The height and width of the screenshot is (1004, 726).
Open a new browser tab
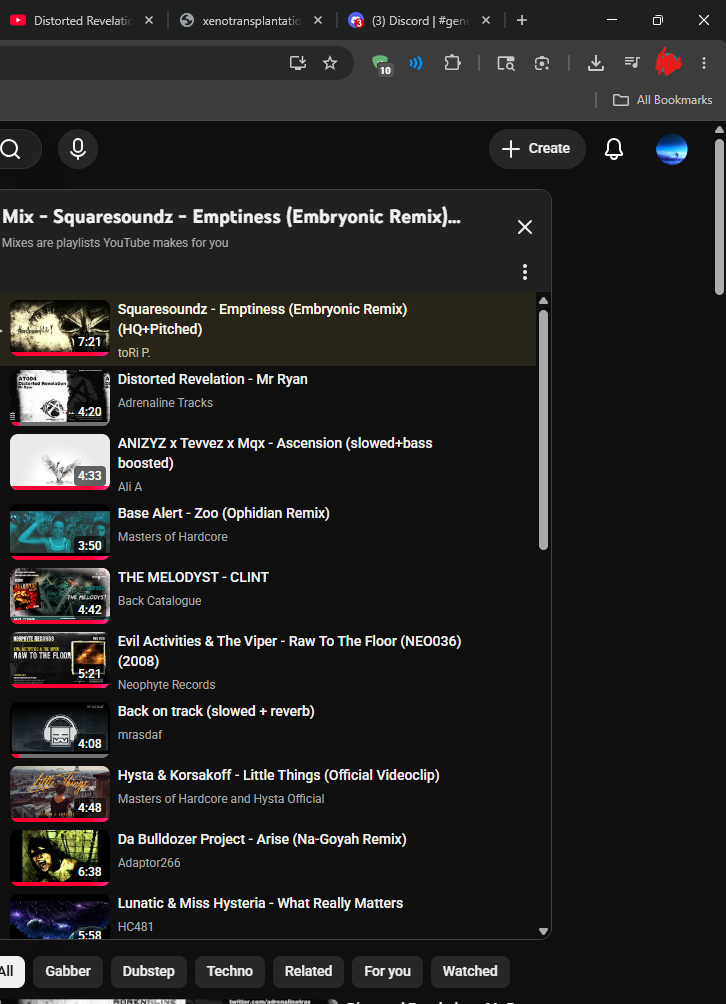522,20
